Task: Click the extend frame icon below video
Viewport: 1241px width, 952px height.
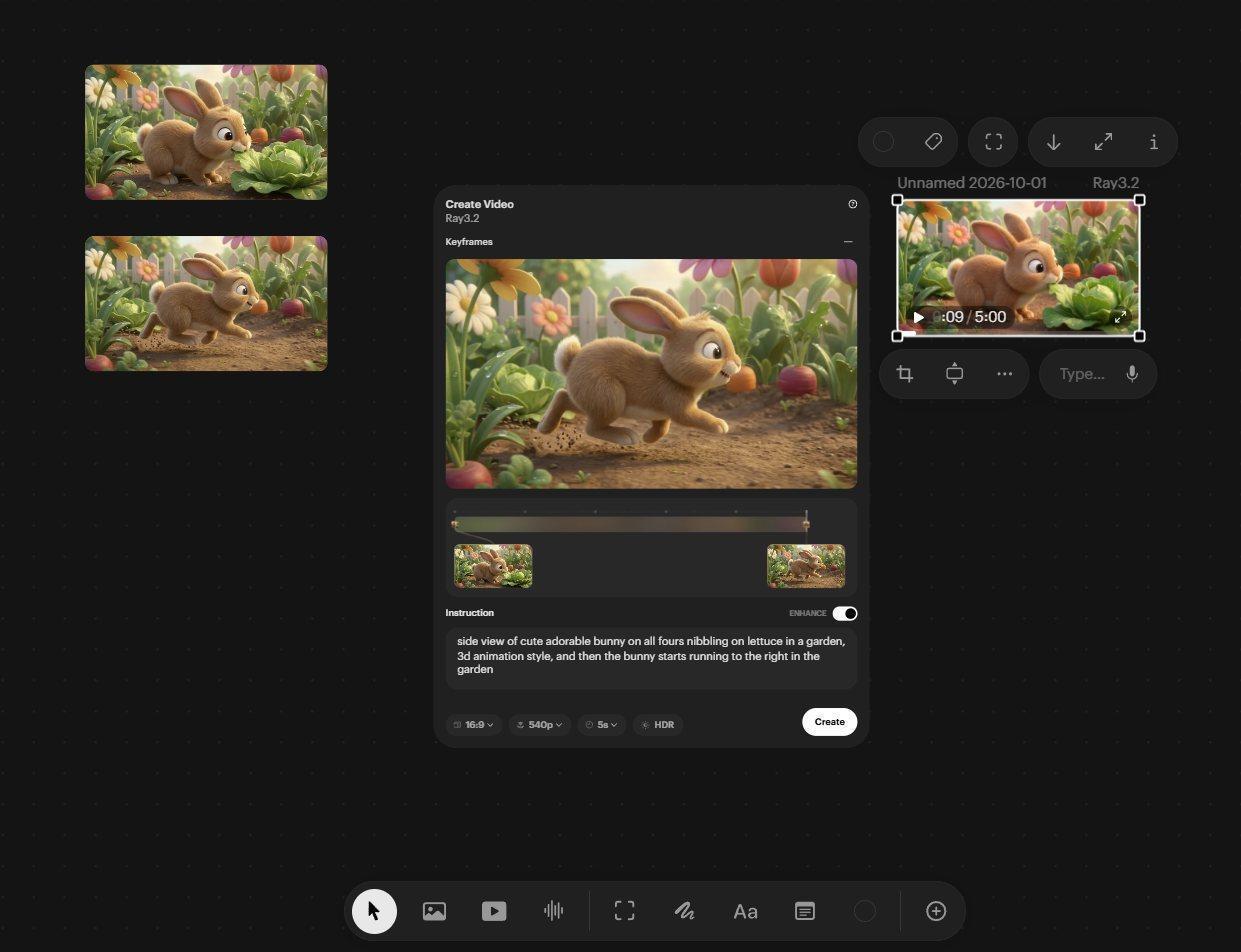Action: click(x=955, y=374)
